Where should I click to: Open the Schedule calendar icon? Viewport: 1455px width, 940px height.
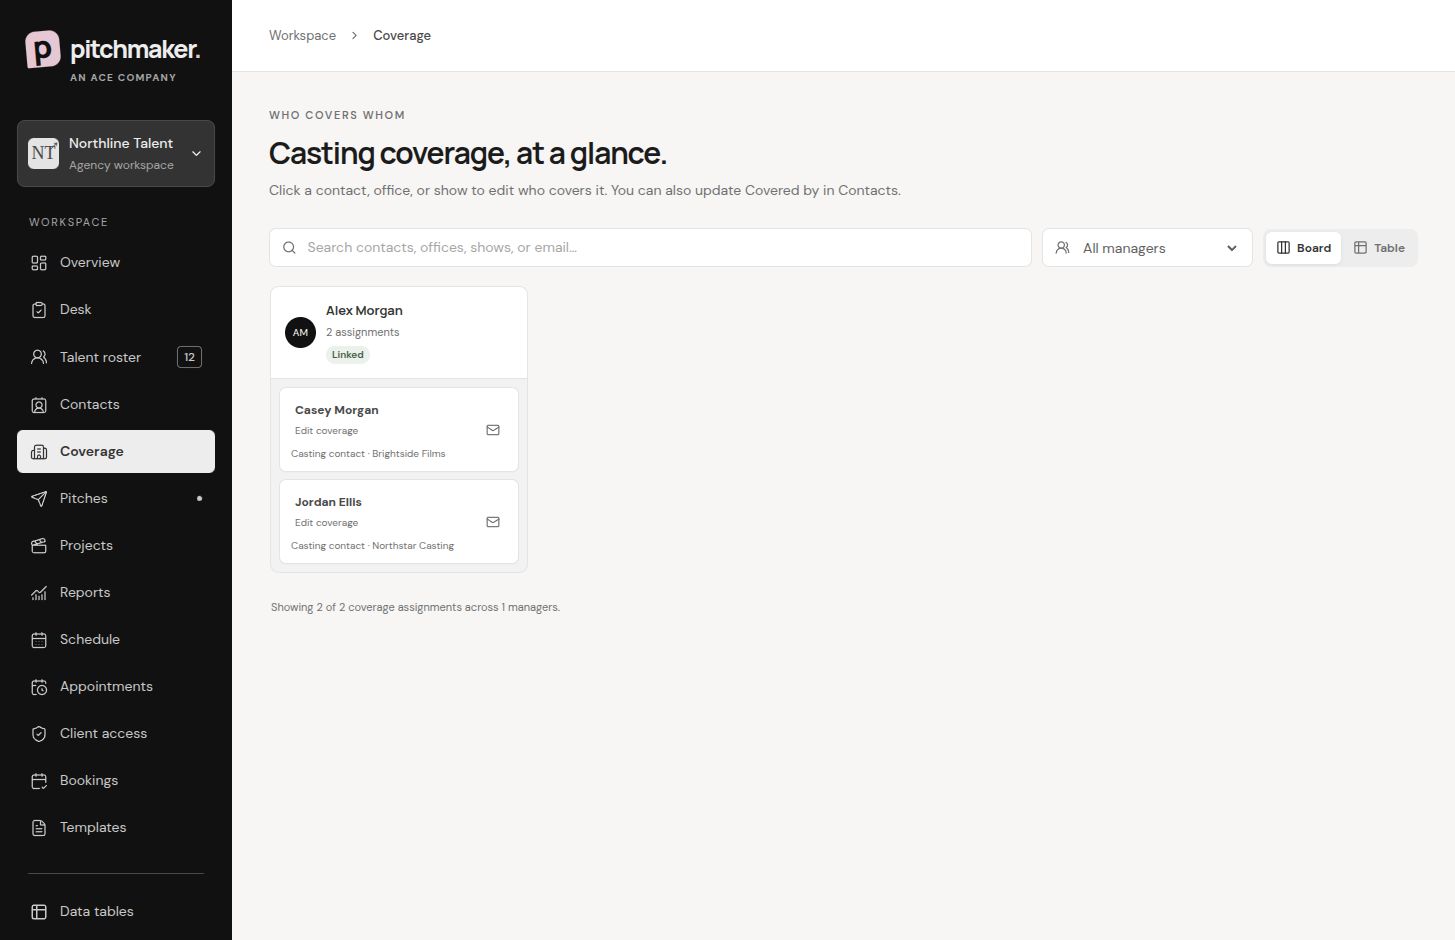[39, 640]
